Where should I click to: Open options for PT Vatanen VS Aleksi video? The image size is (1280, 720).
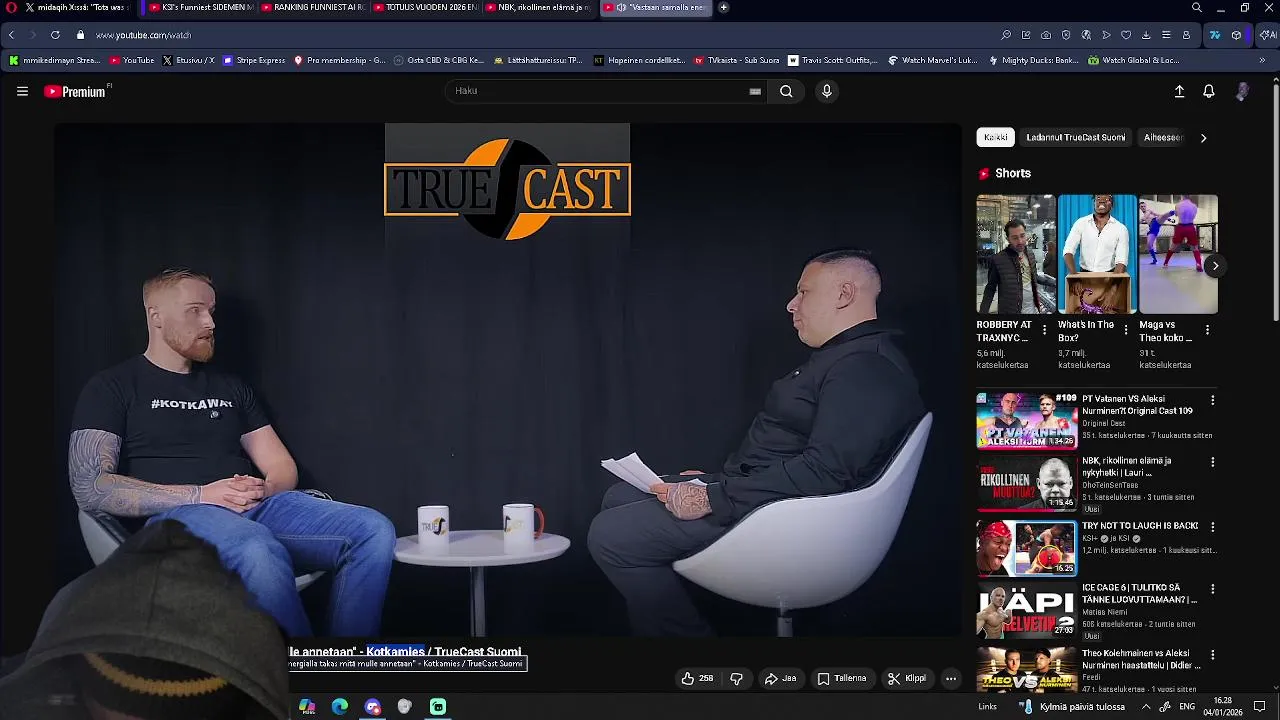1212,400
